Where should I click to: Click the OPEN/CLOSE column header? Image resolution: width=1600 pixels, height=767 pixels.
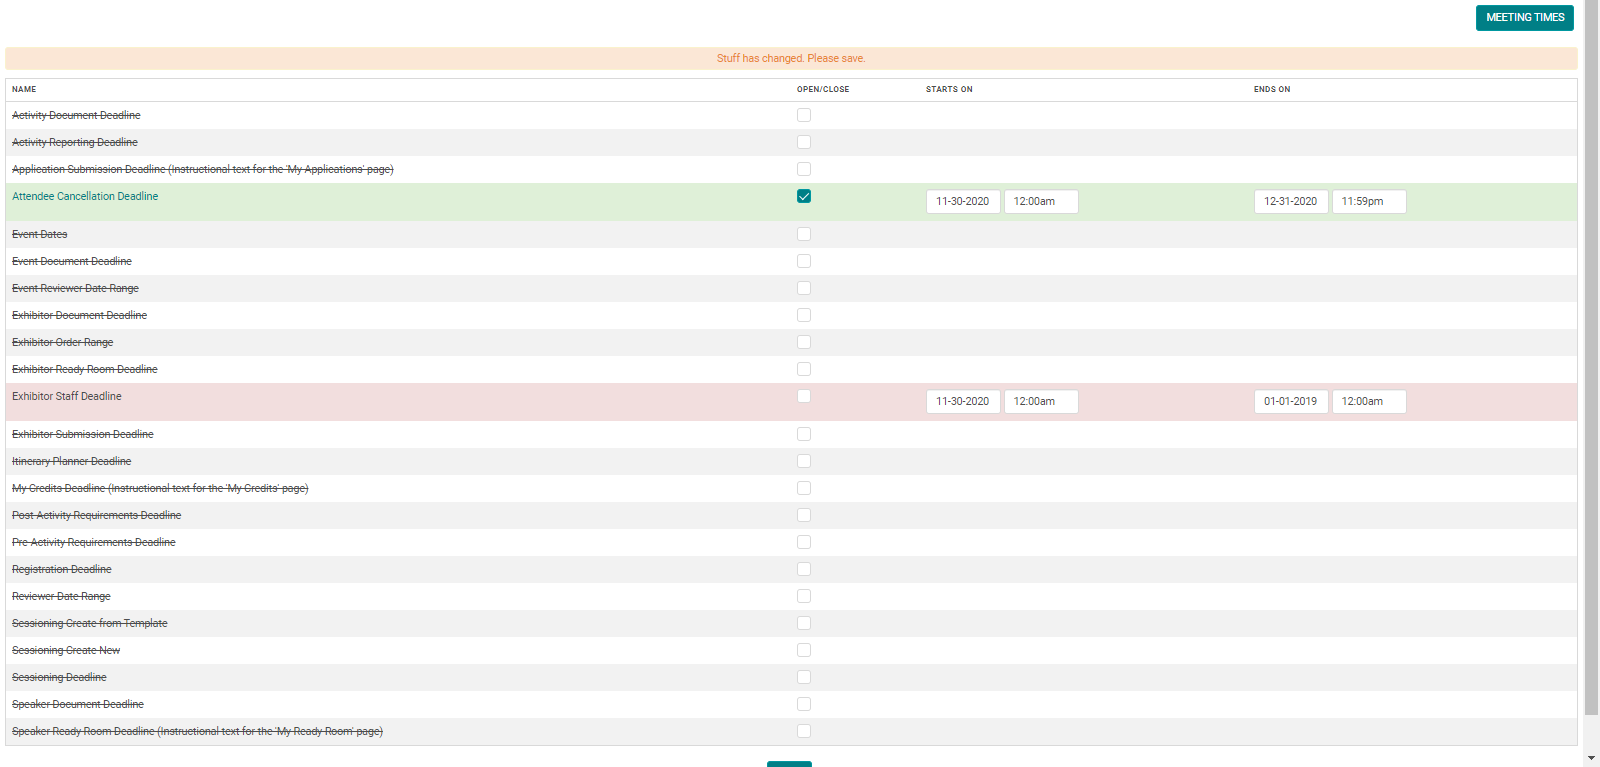(x=823, y=89)
